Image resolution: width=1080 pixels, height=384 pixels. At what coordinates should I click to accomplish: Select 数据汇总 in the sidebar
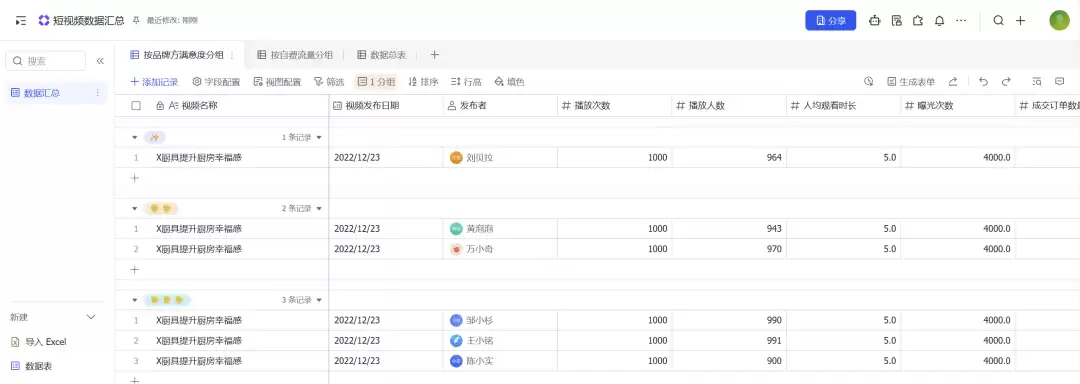[x=56, y=93]
